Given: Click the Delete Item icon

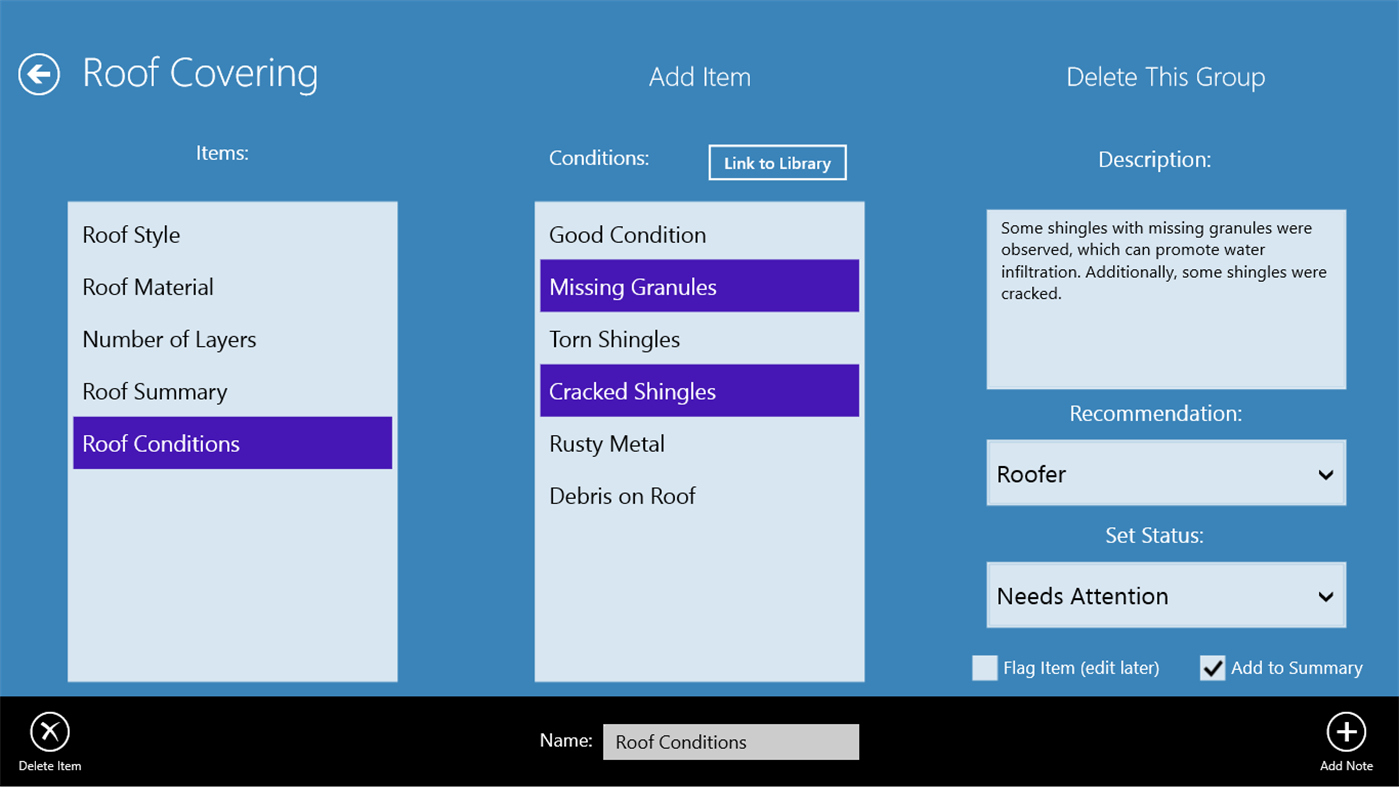Looking at the screenshot, I should pyautogui.click(x=49, y=733).
